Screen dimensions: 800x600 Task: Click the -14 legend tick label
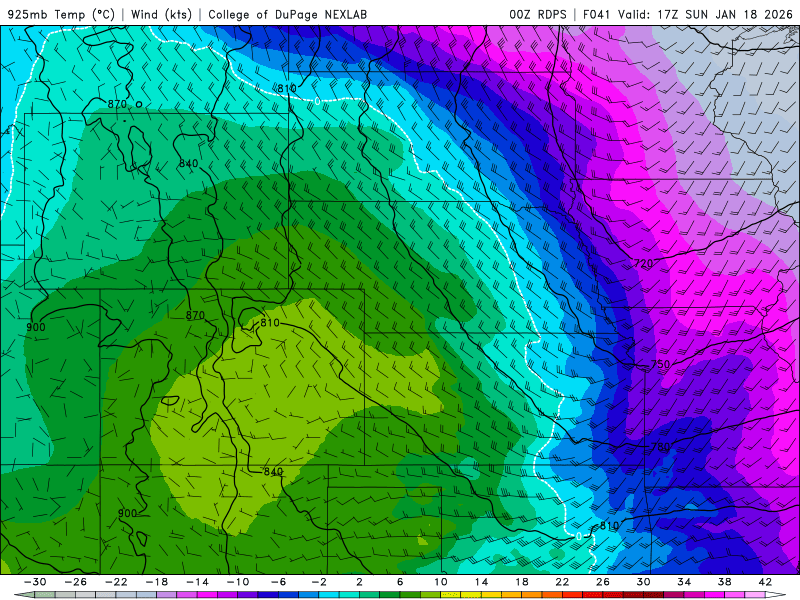[197, 582]
